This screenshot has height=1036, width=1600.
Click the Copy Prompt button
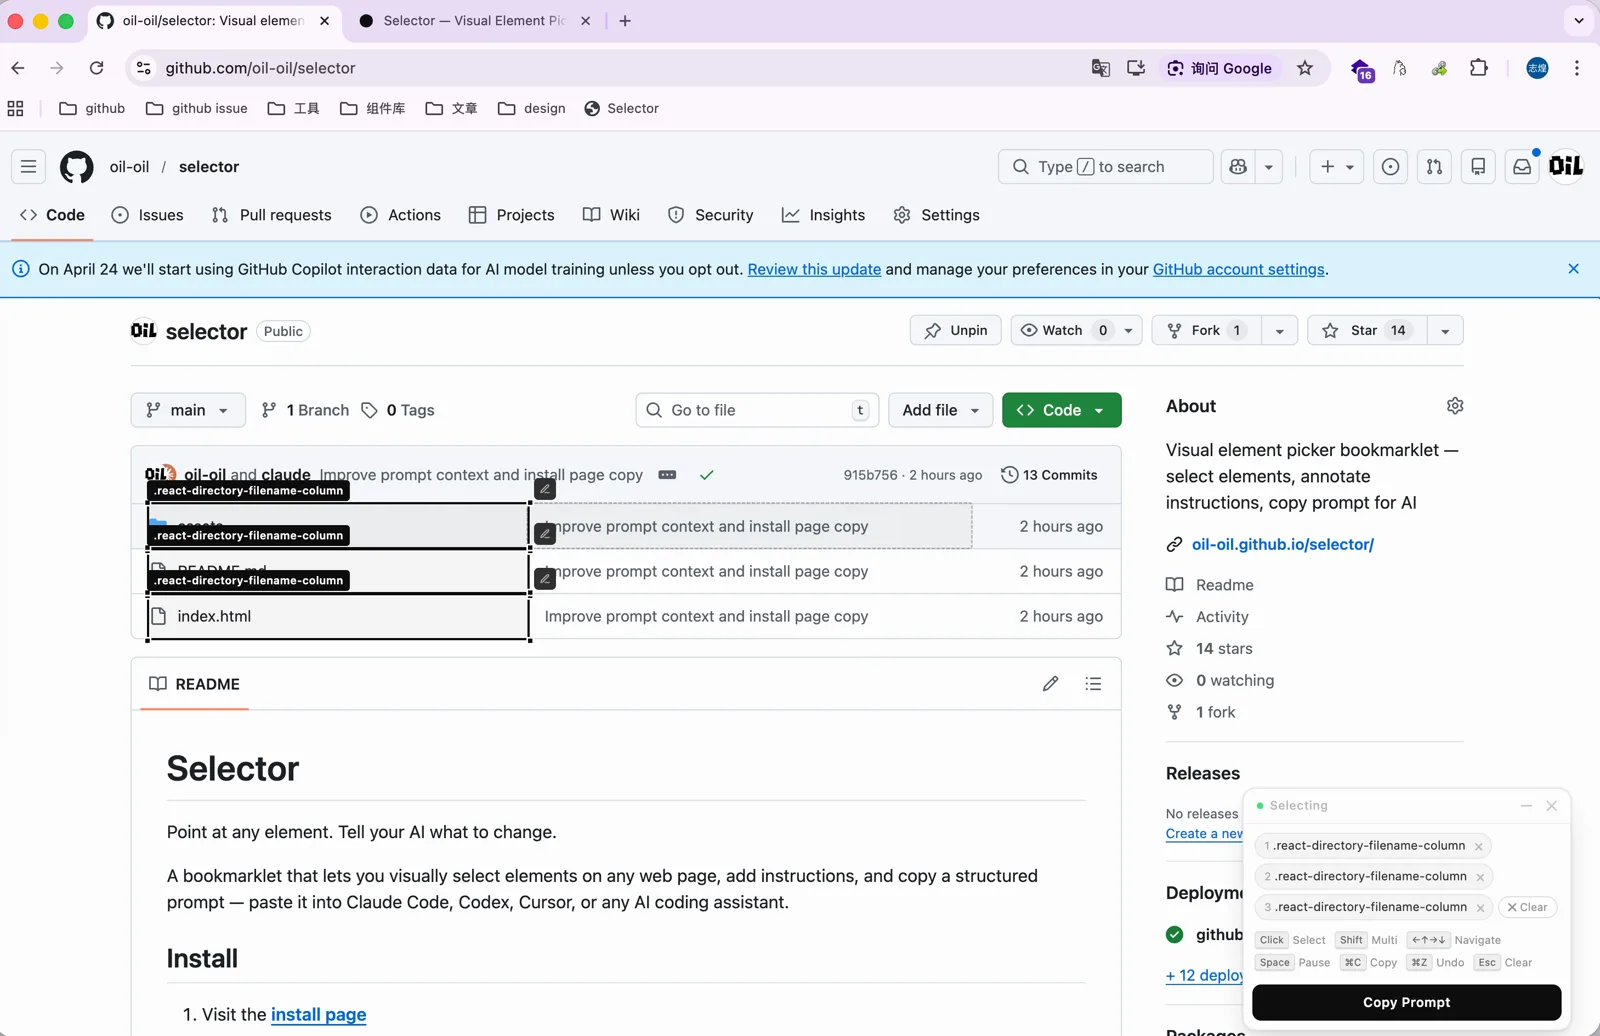point(1406,1002)
